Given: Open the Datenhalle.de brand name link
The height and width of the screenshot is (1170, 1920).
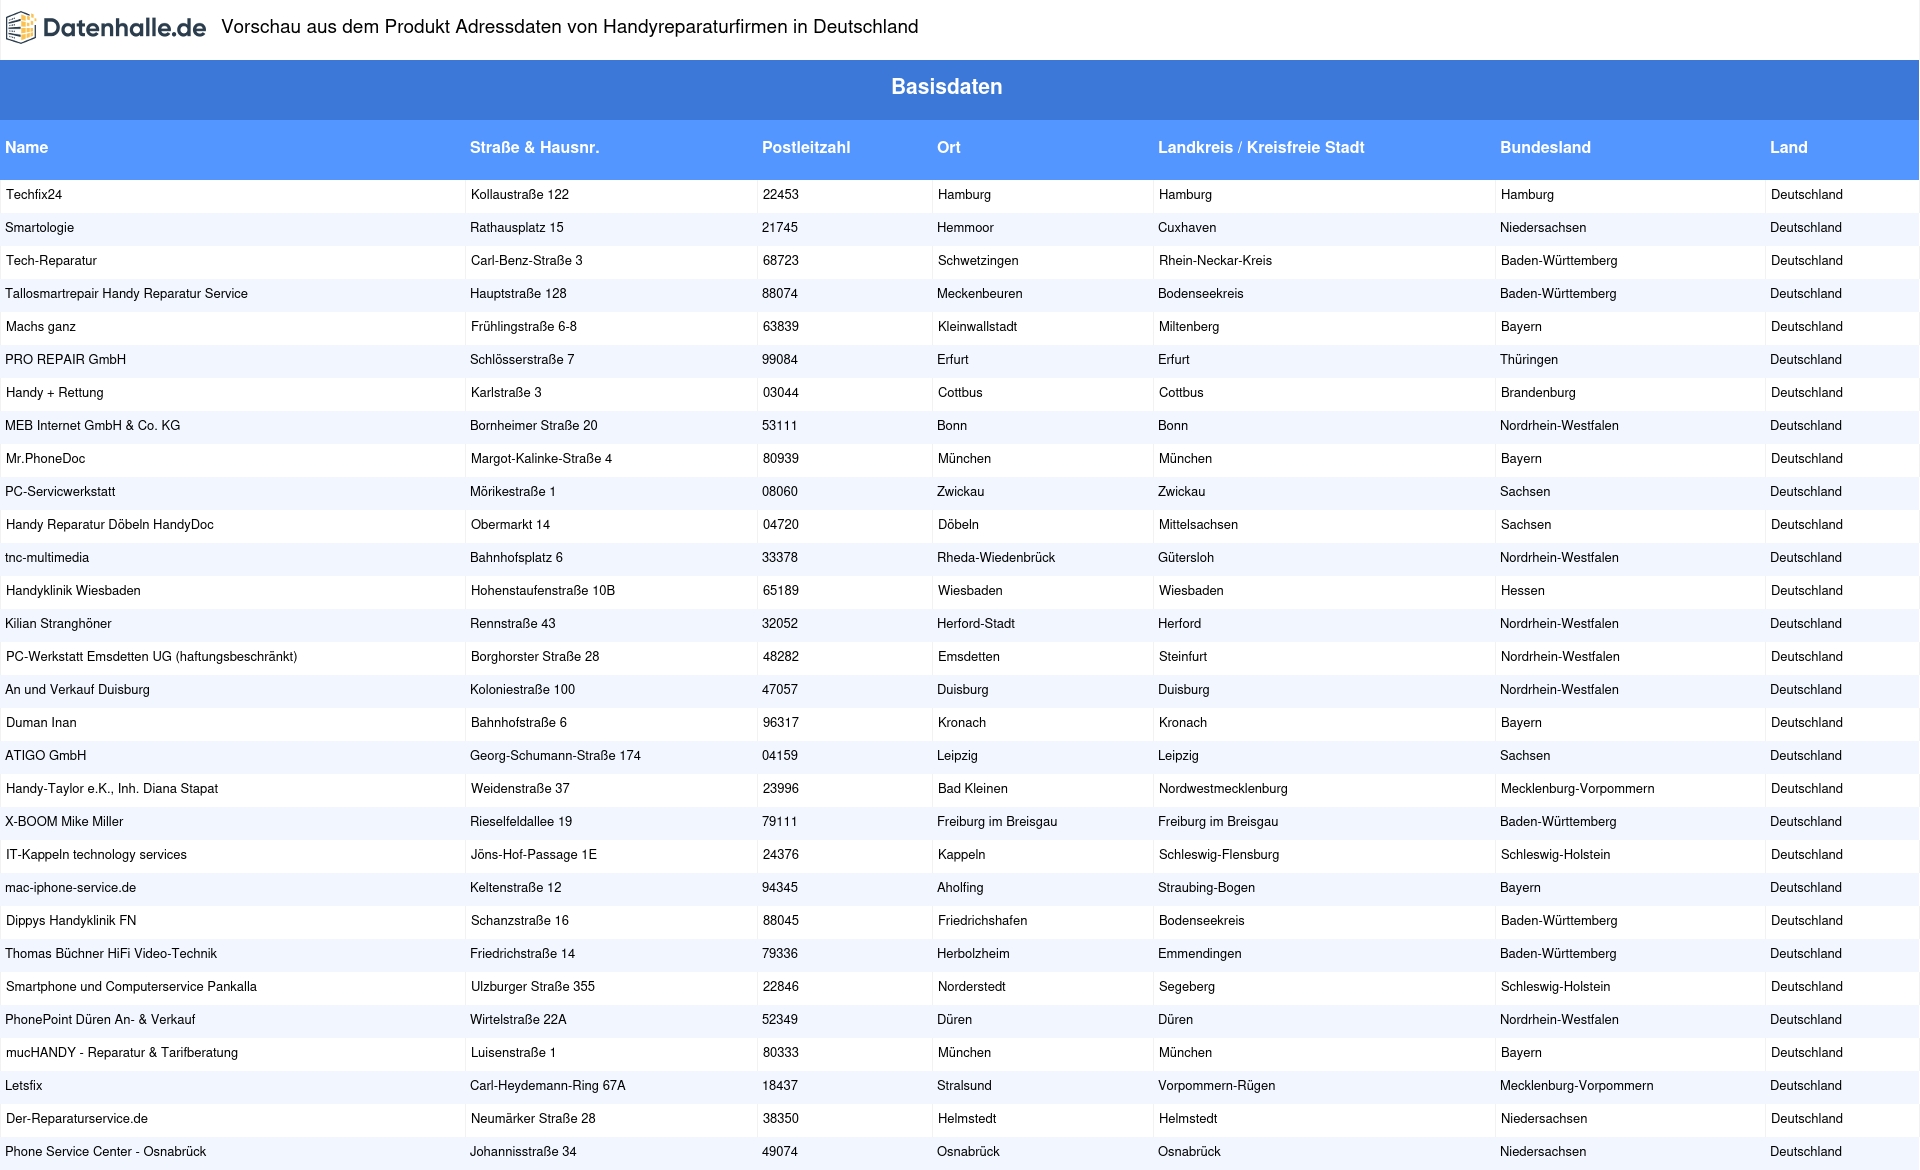Looking at the screenshot, I should pyautogui.click(x=124, y=28).
